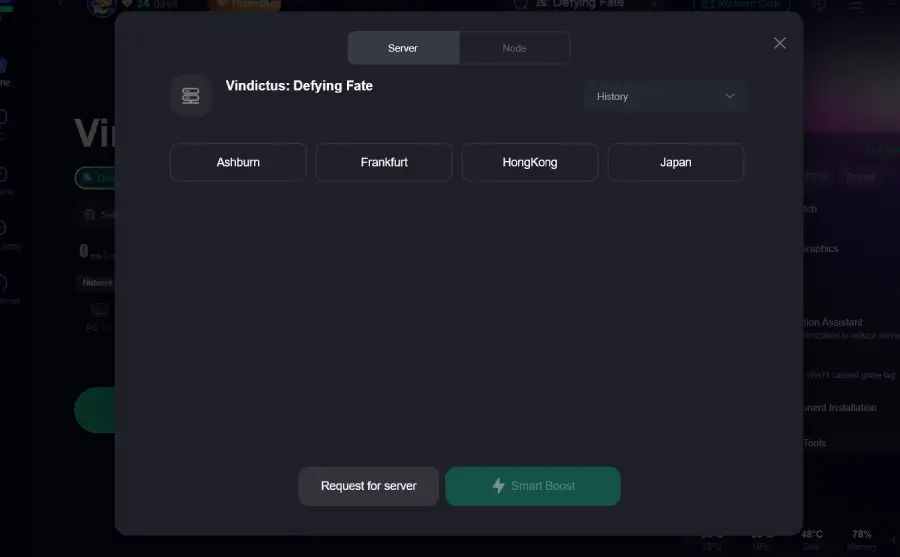Choose the Frankfurt server
Image resolution: width=900 pixels, height=557 pixels.
pyautogui.click(x=384, y=162)
